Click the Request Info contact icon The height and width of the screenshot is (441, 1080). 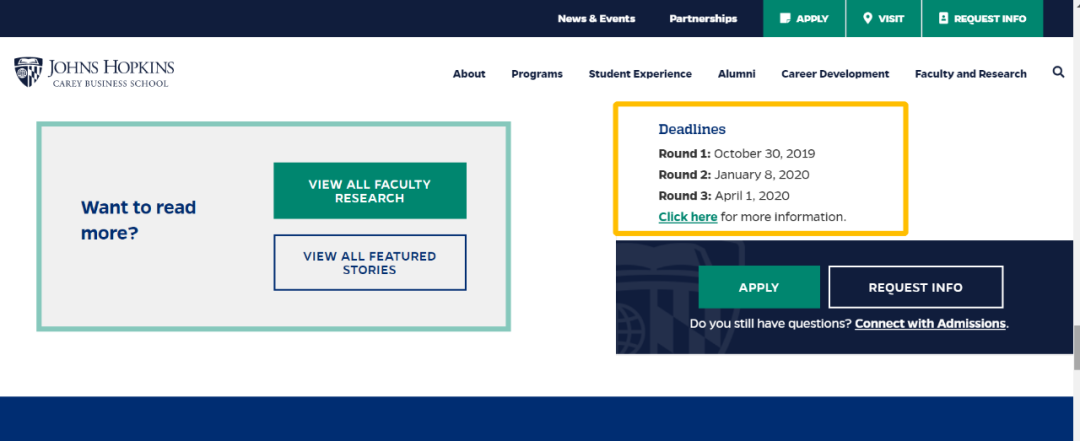click(x=944, y=19)
